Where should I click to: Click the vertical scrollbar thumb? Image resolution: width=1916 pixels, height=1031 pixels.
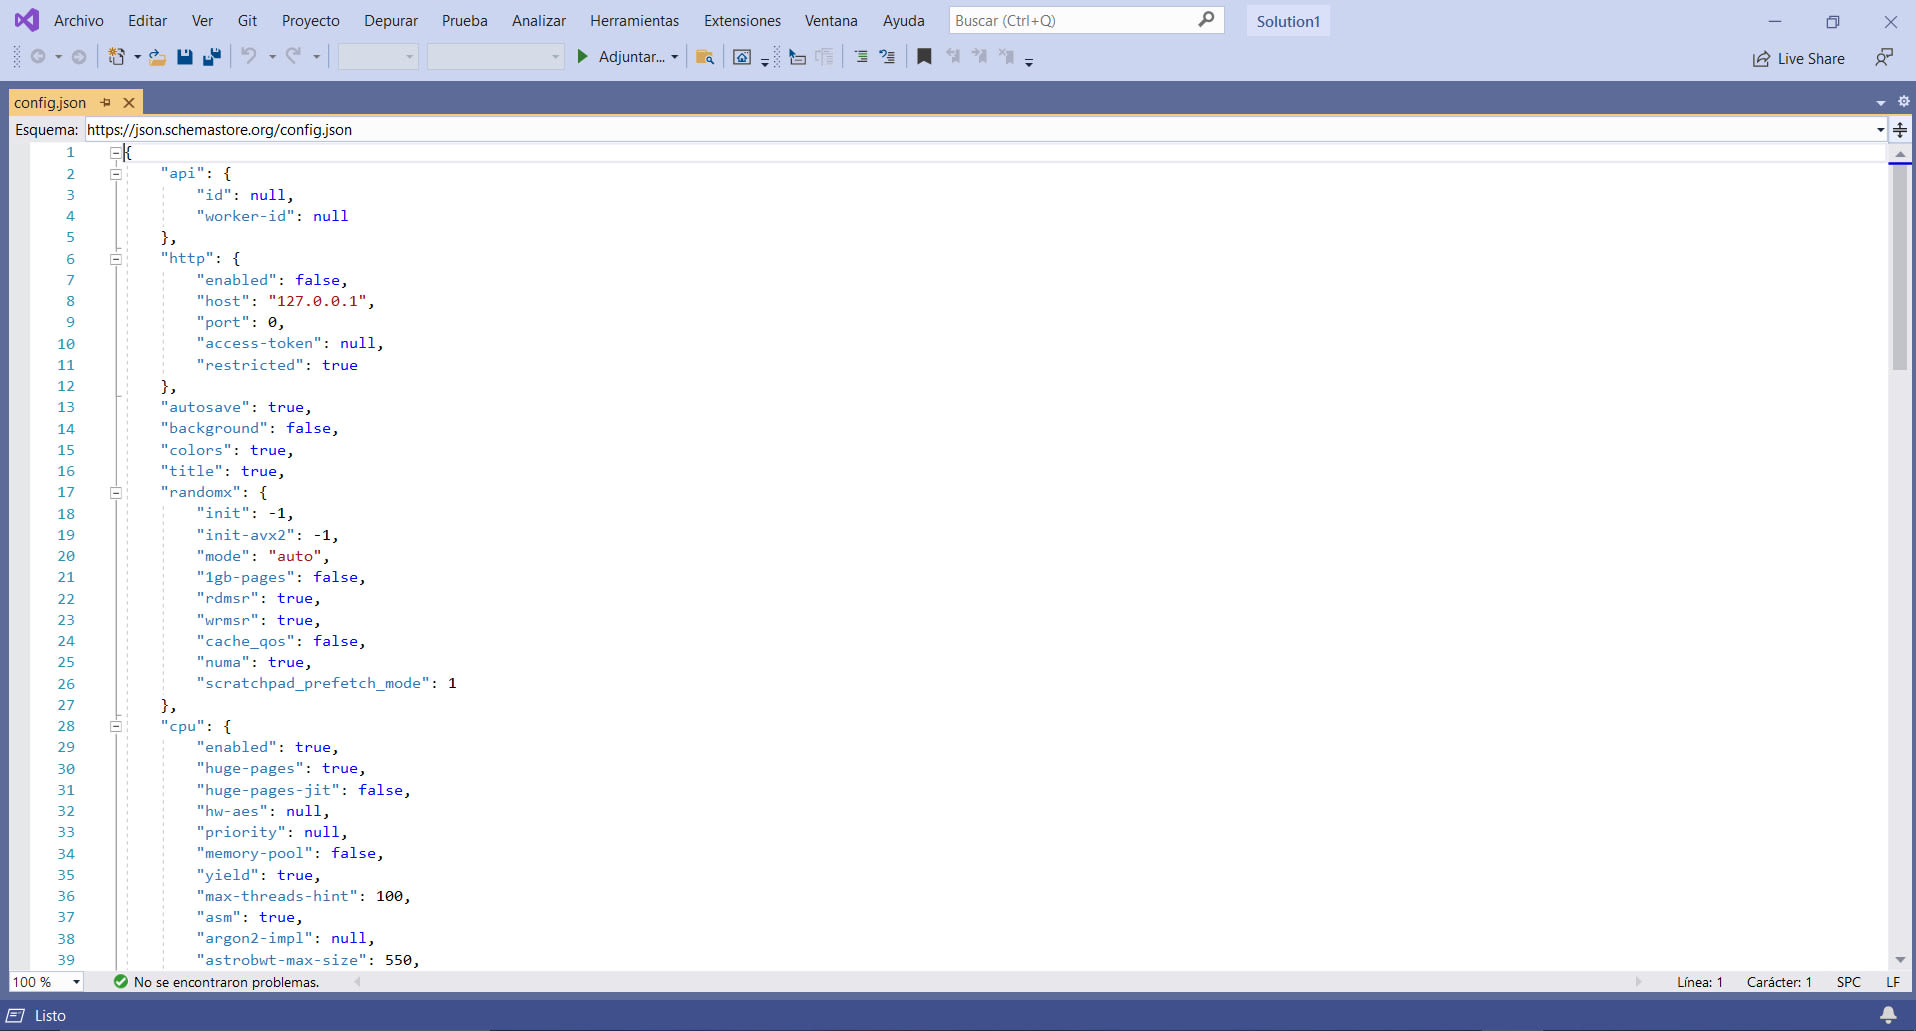tap(1900, 267)
